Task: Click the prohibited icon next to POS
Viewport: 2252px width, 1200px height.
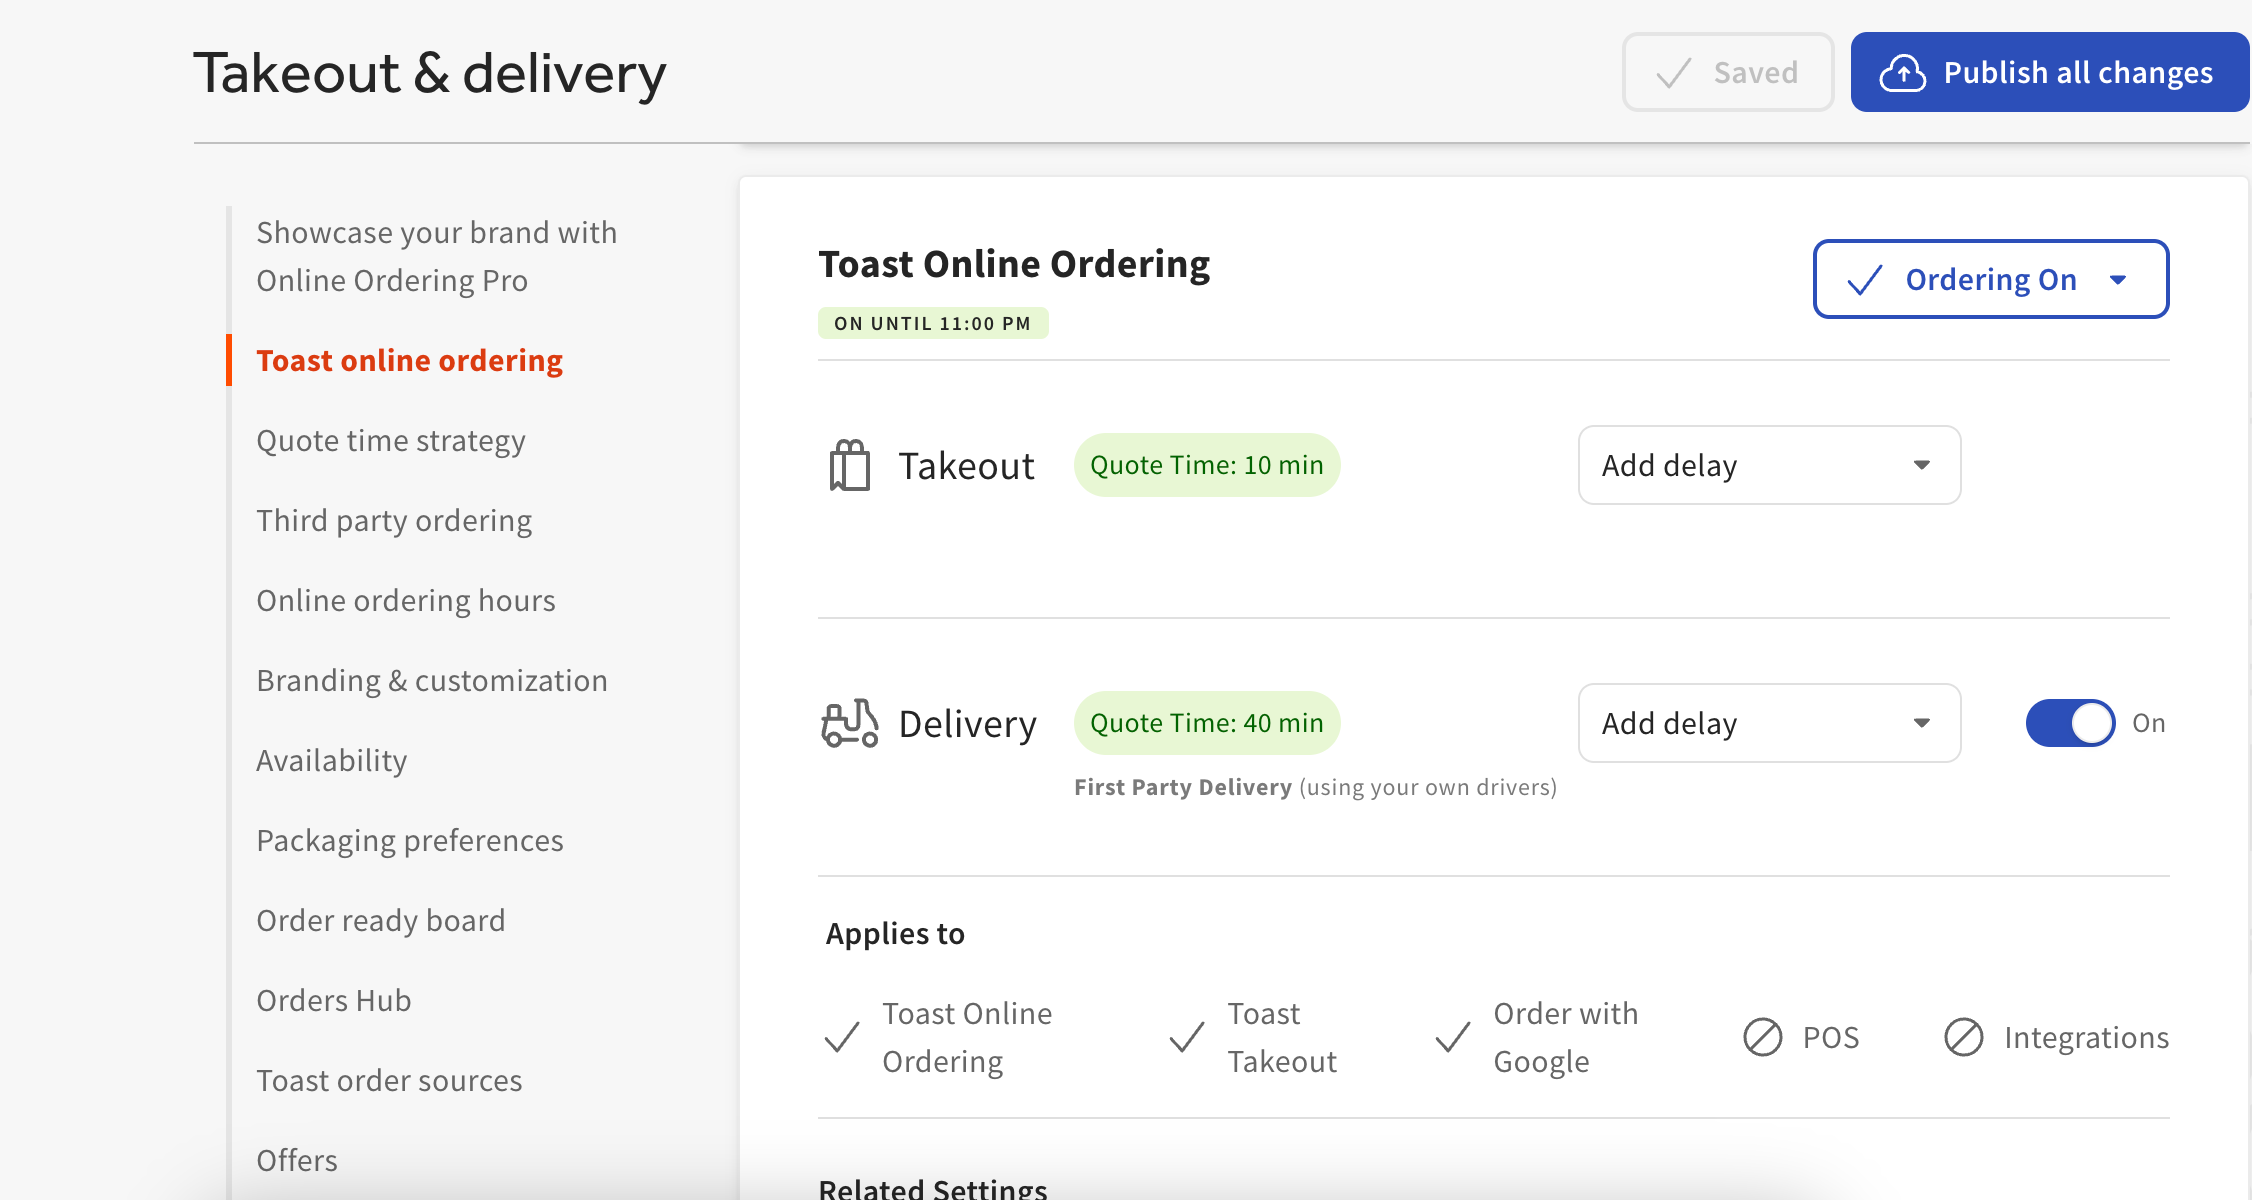Action: click(1764, 1037)
